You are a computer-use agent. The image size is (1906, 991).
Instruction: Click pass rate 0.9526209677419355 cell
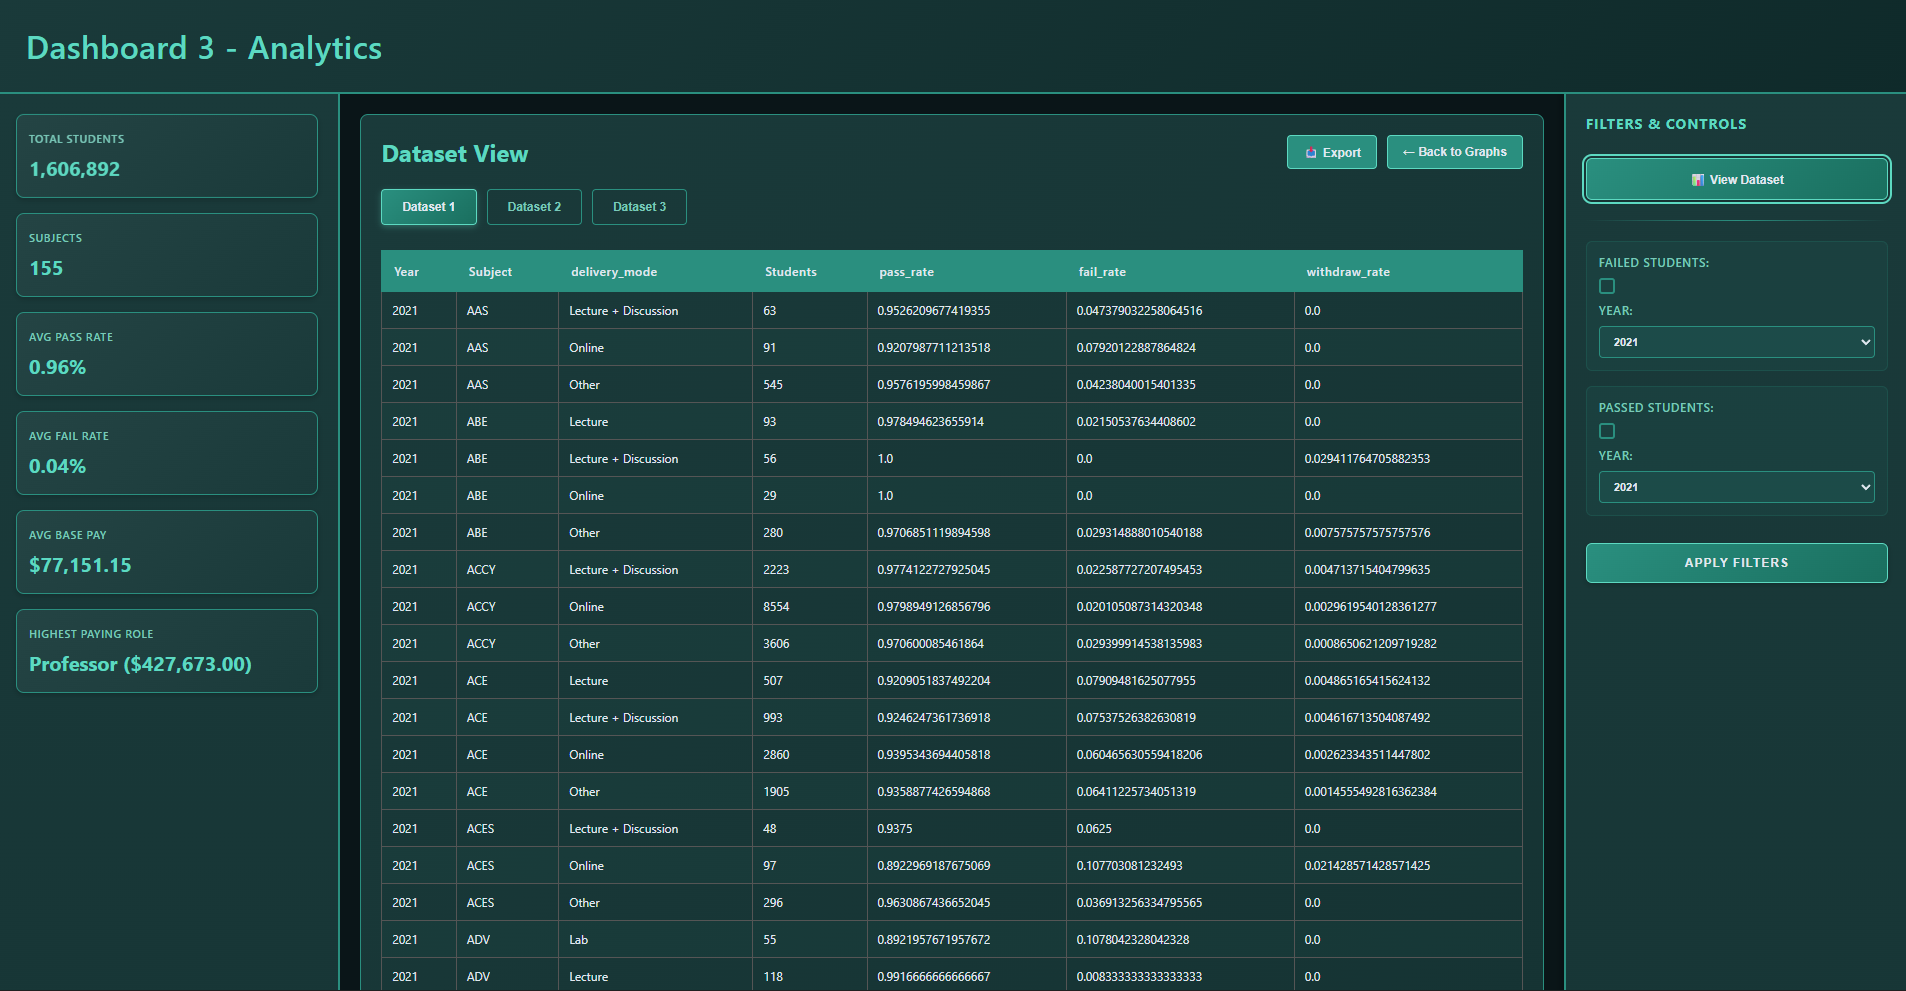click(x=966, y=311)
